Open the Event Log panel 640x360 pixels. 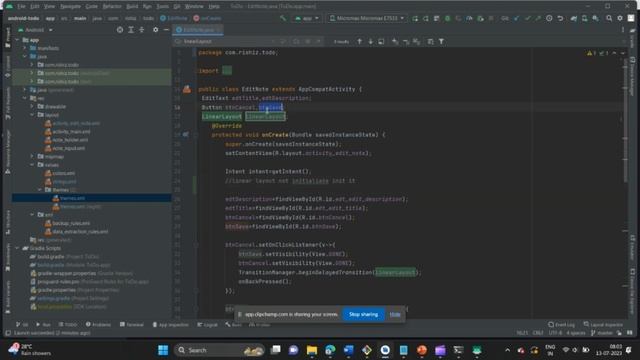pyautogui.click(x=562, y=324)
